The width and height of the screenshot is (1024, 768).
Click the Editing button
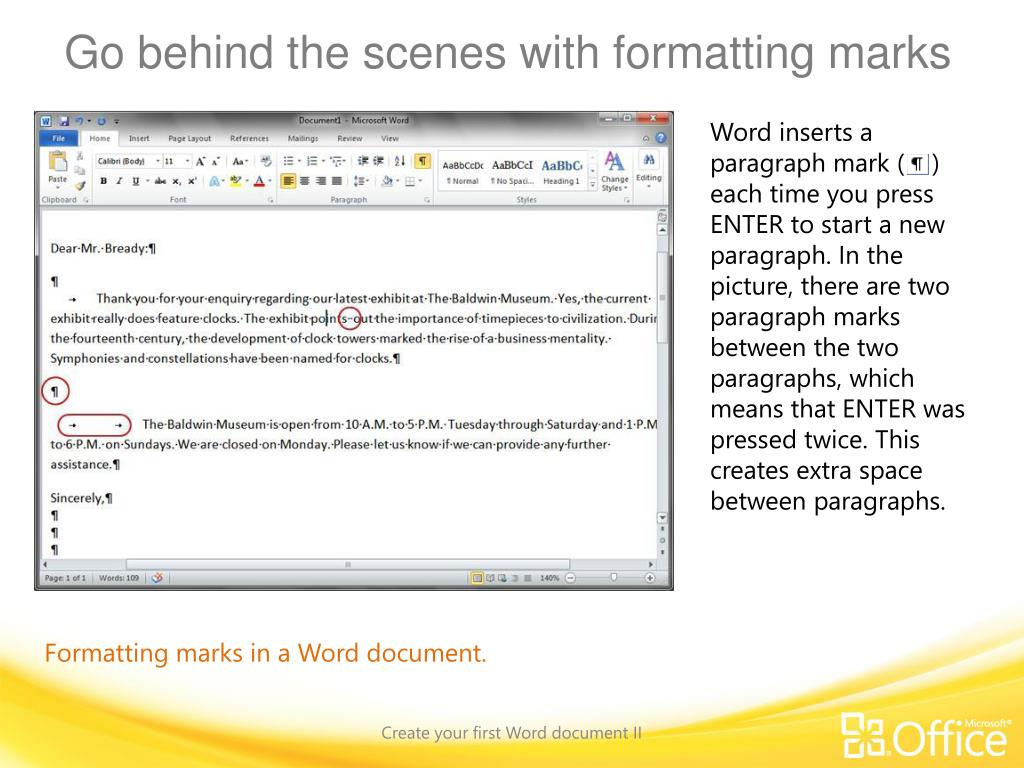tap(648, 170)
